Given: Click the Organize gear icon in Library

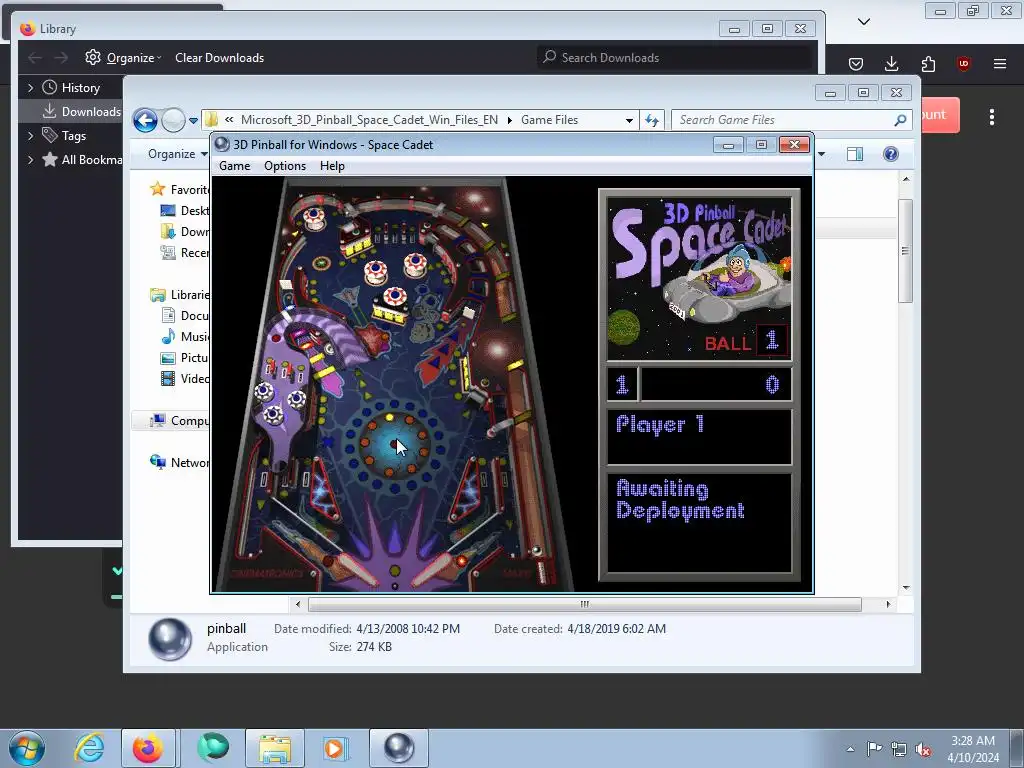Looking at the screenshot, I should click(93, 57).
